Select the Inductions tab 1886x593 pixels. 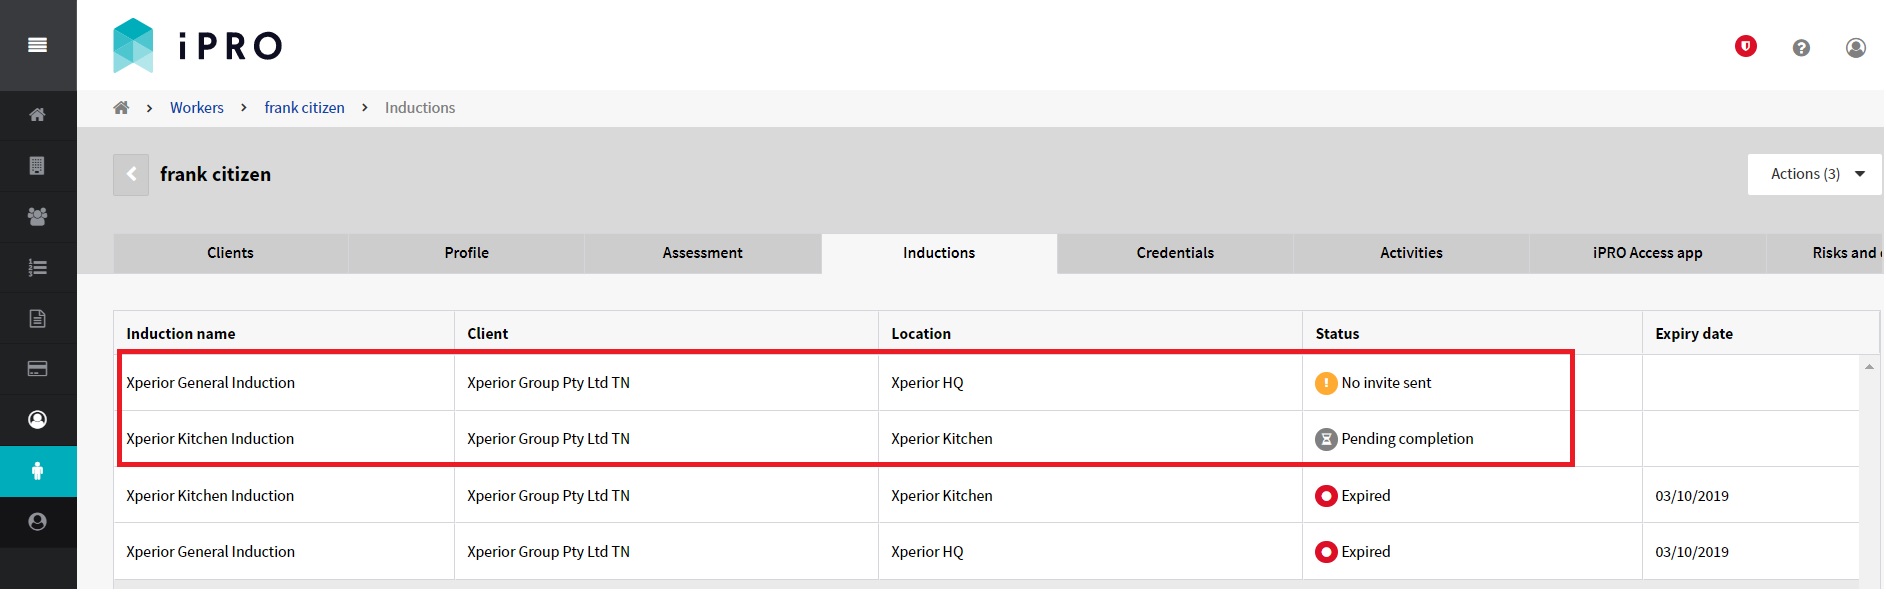[x=939, y=253]
